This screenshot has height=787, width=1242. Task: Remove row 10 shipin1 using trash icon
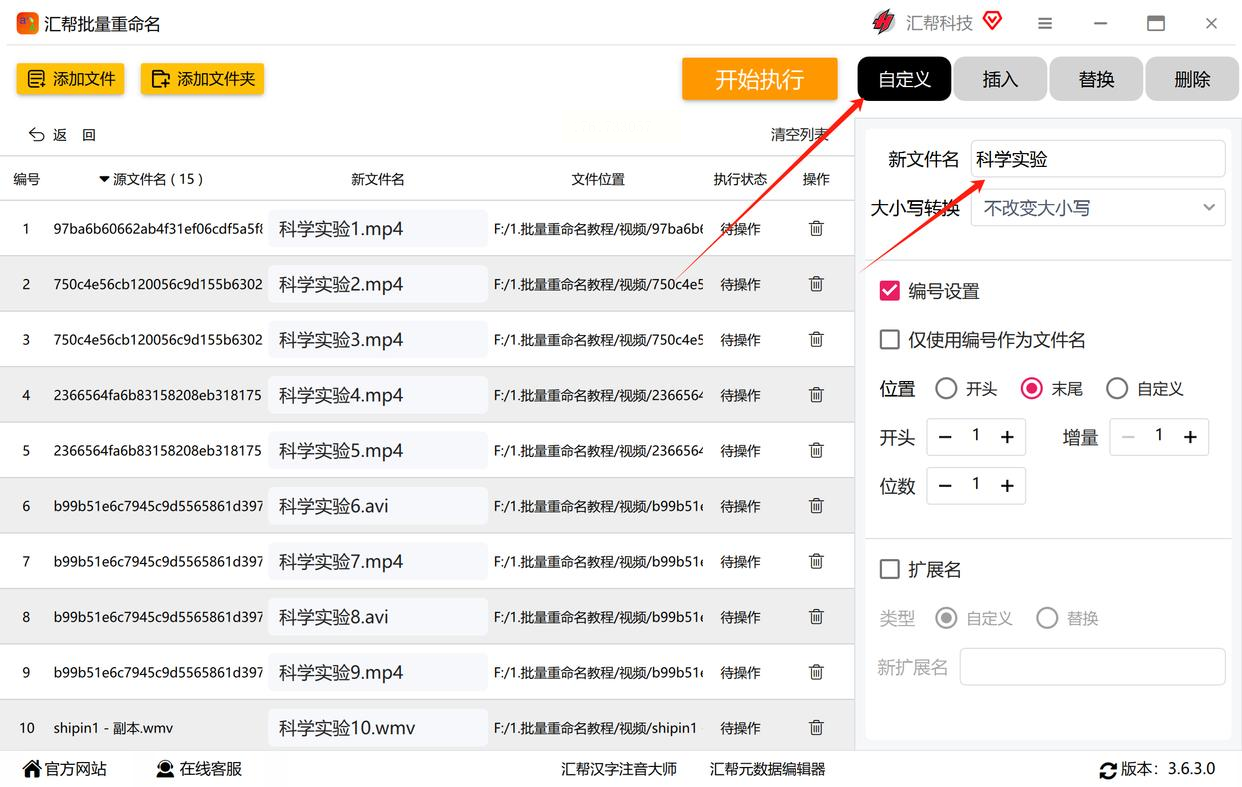tap(816, 728)
